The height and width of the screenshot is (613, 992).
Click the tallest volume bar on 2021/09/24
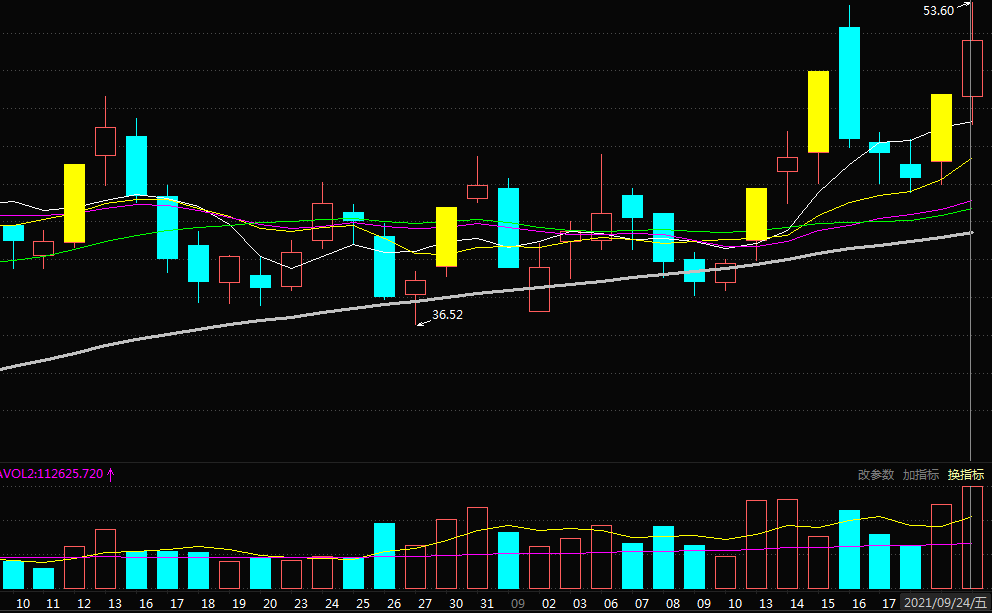(972, 538)
